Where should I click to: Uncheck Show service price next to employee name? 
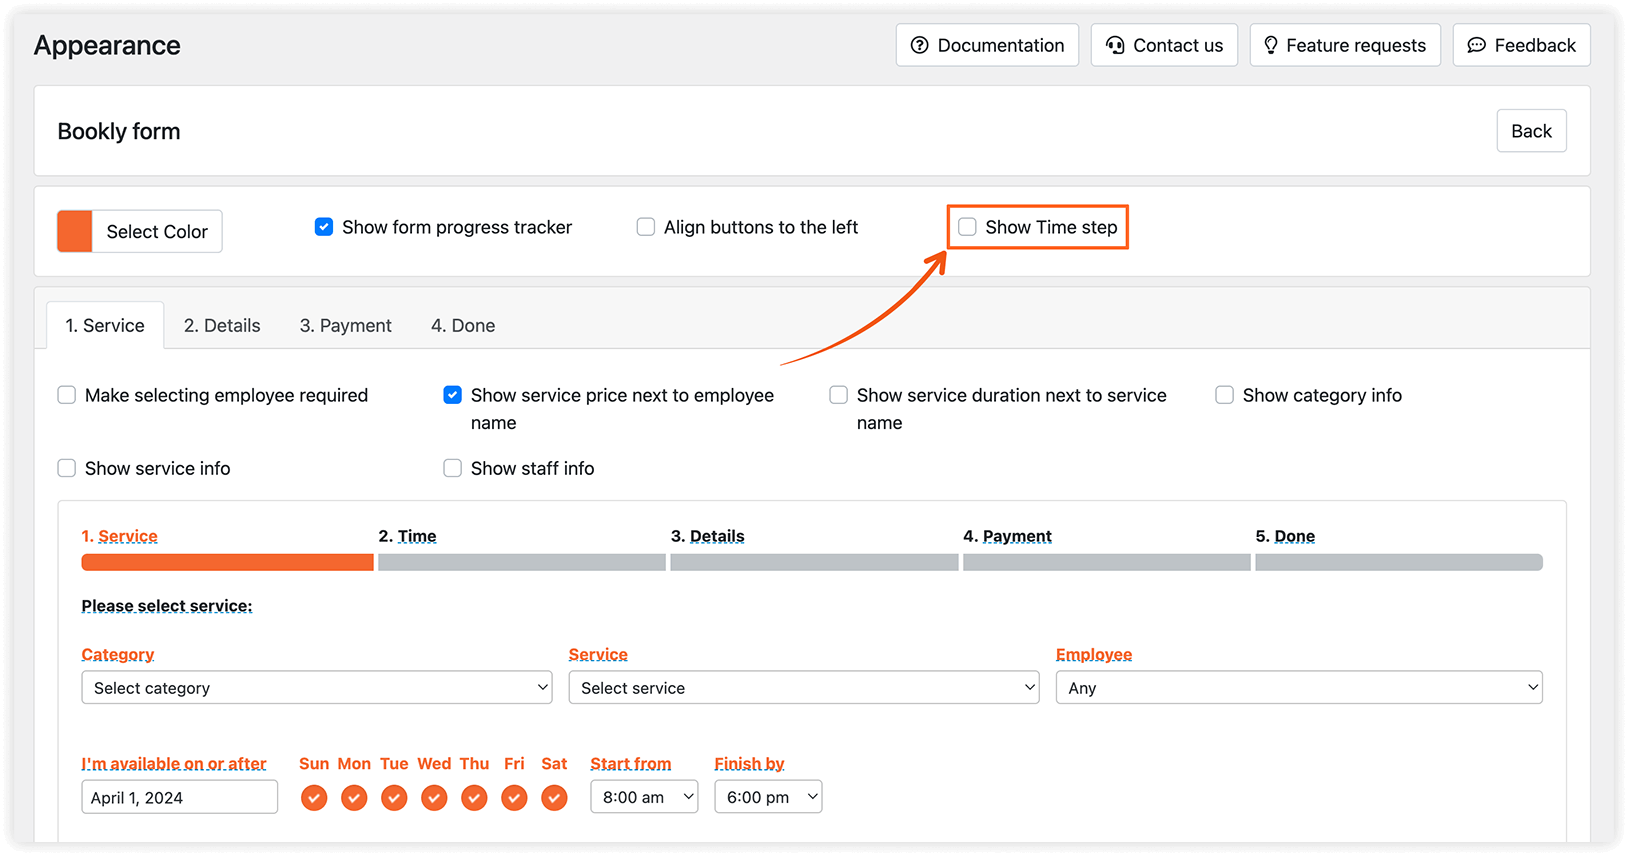click(453, 395)
